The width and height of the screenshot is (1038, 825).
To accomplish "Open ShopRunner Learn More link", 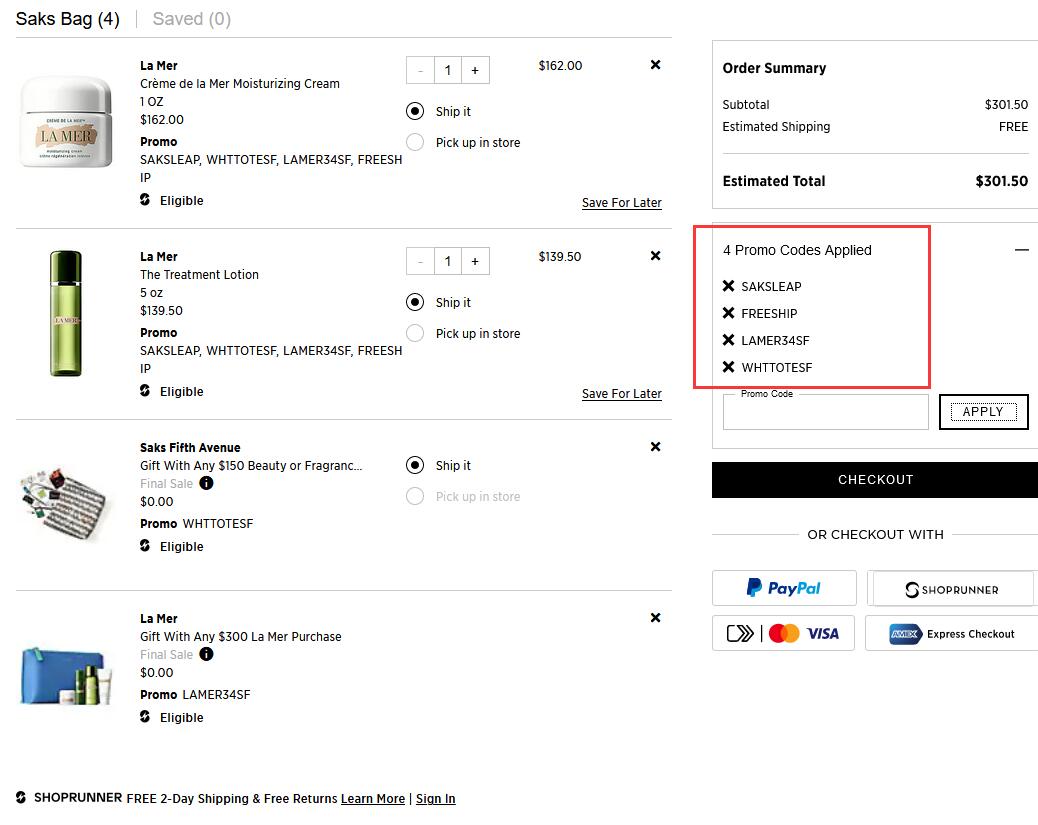I will coord(373,799).
